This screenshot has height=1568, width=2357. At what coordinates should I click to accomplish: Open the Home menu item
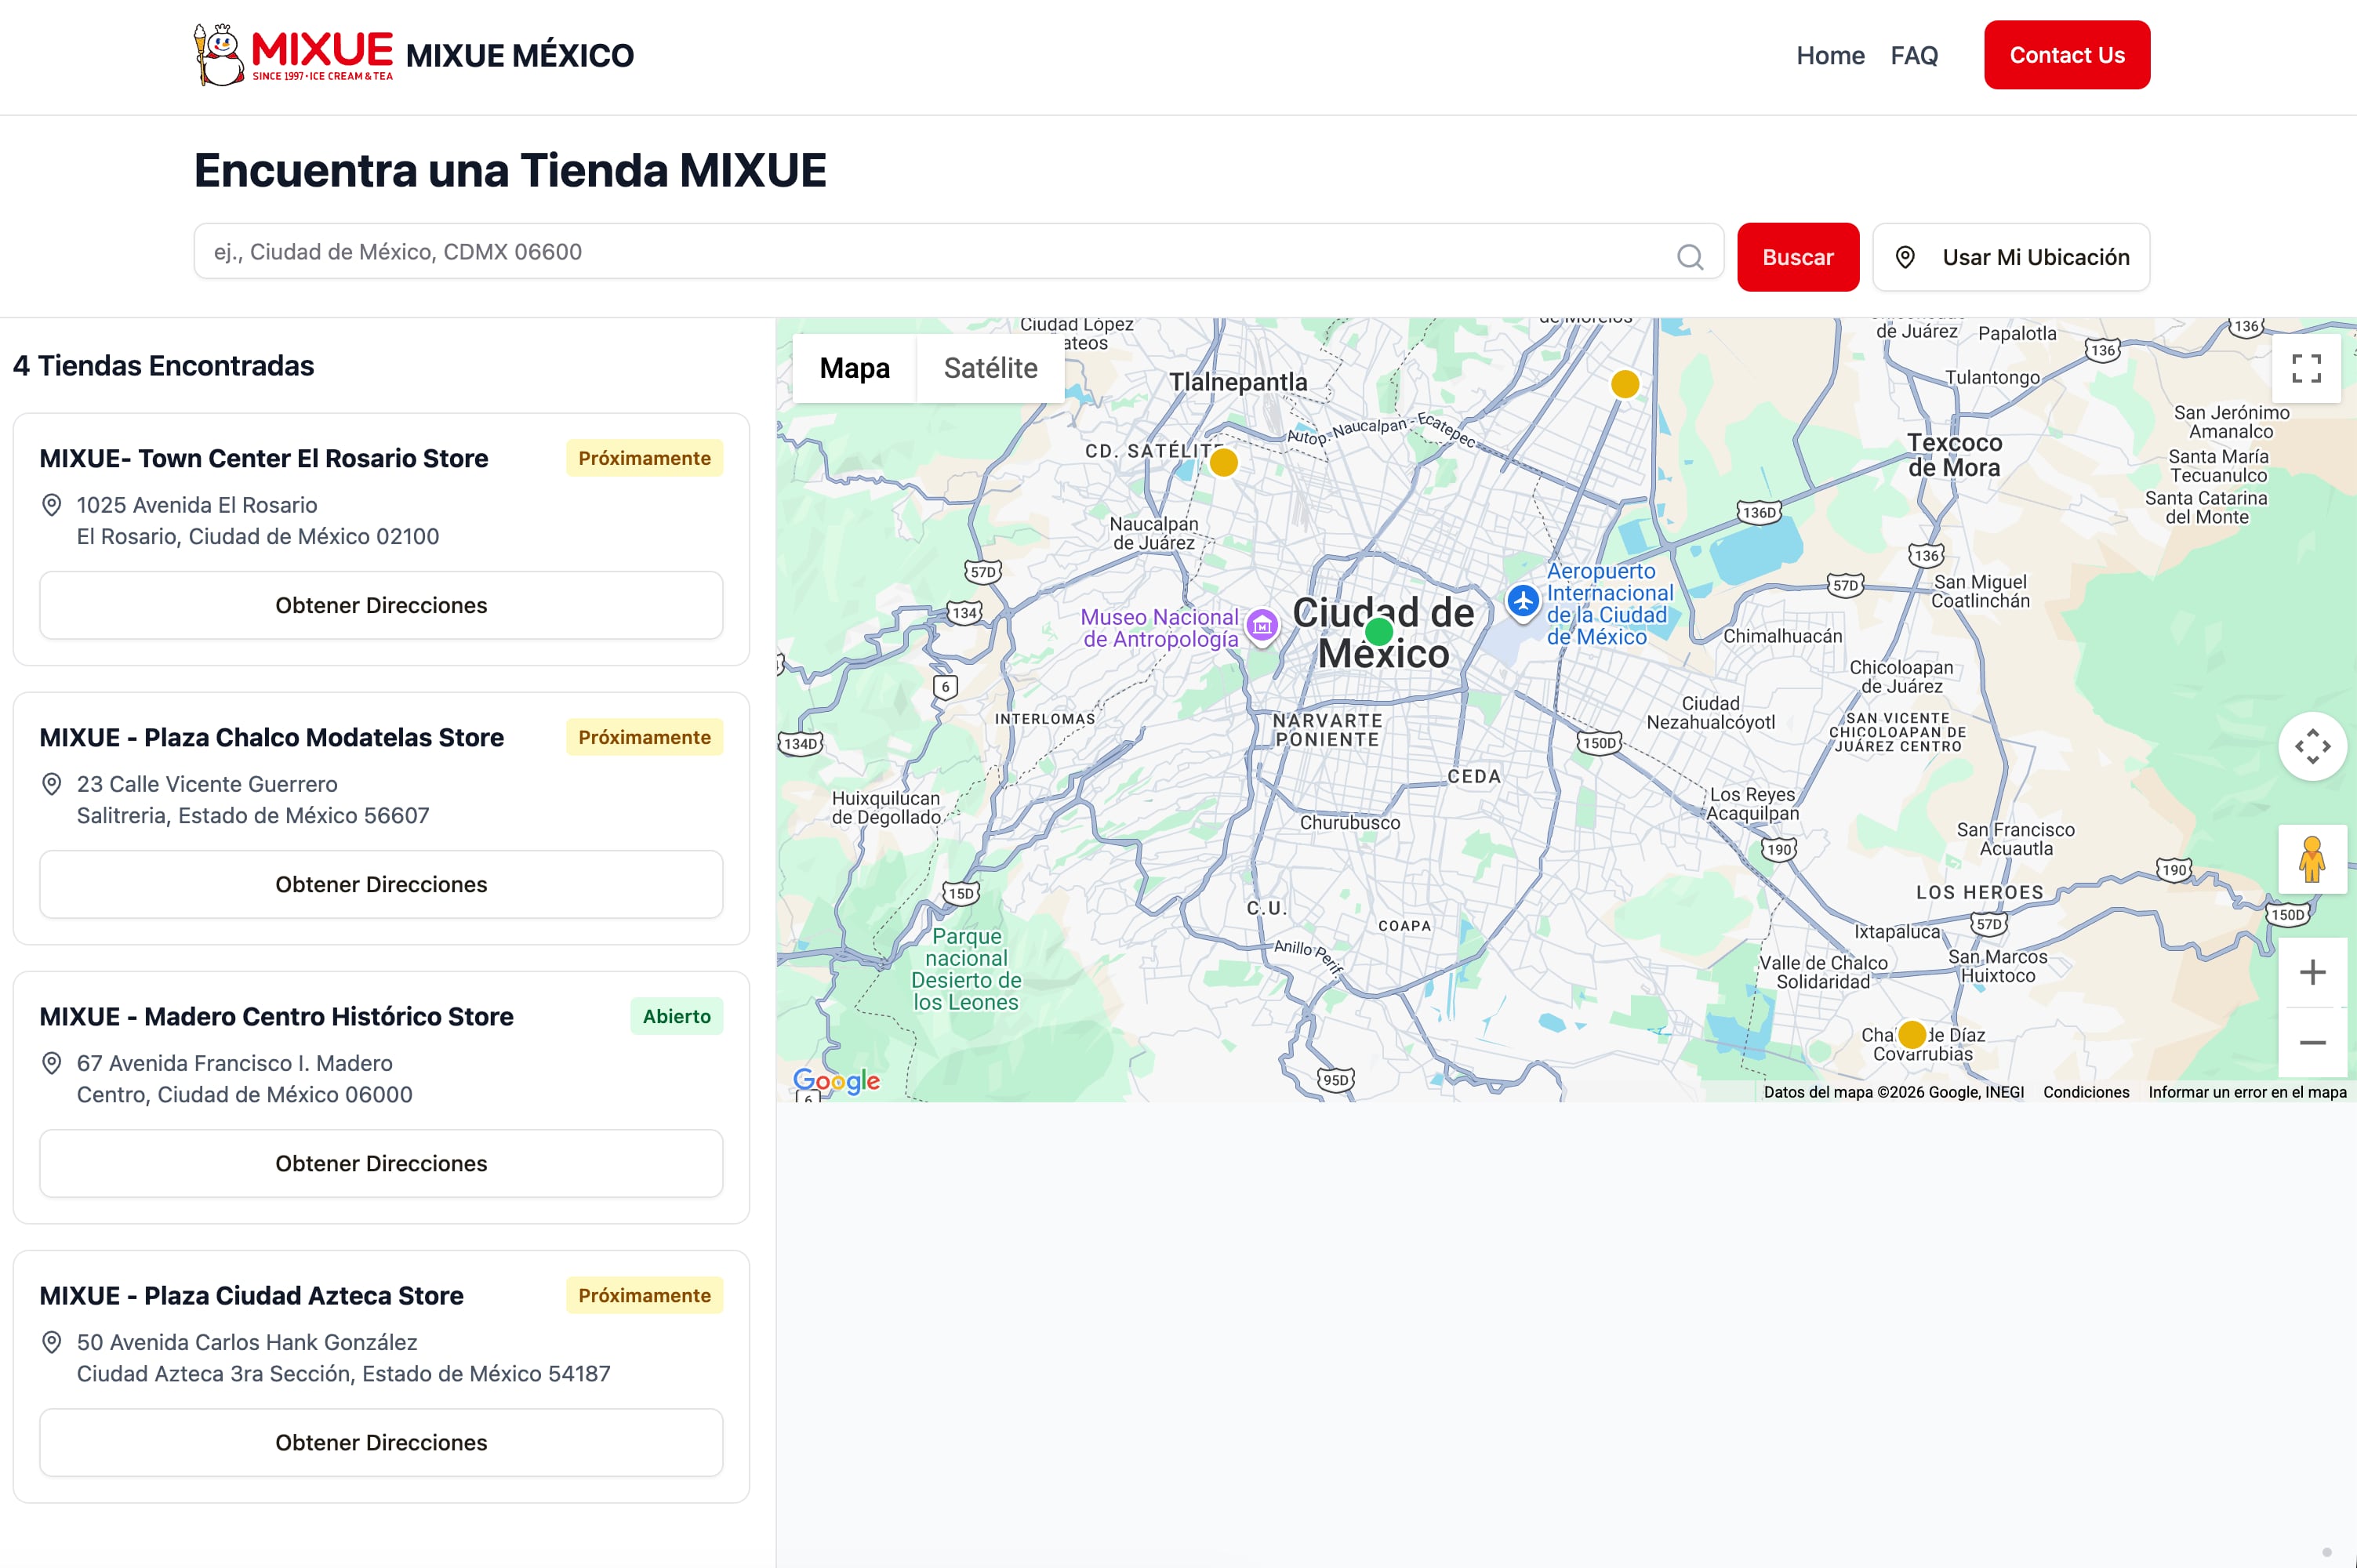(1830, 55)
